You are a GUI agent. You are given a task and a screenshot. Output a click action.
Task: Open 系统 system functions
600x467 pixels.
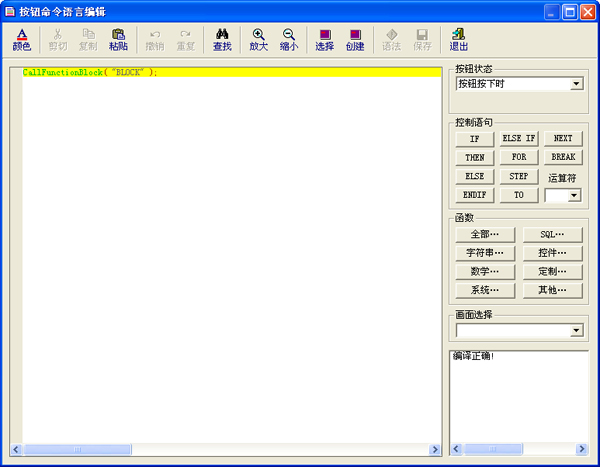point(485,291)
